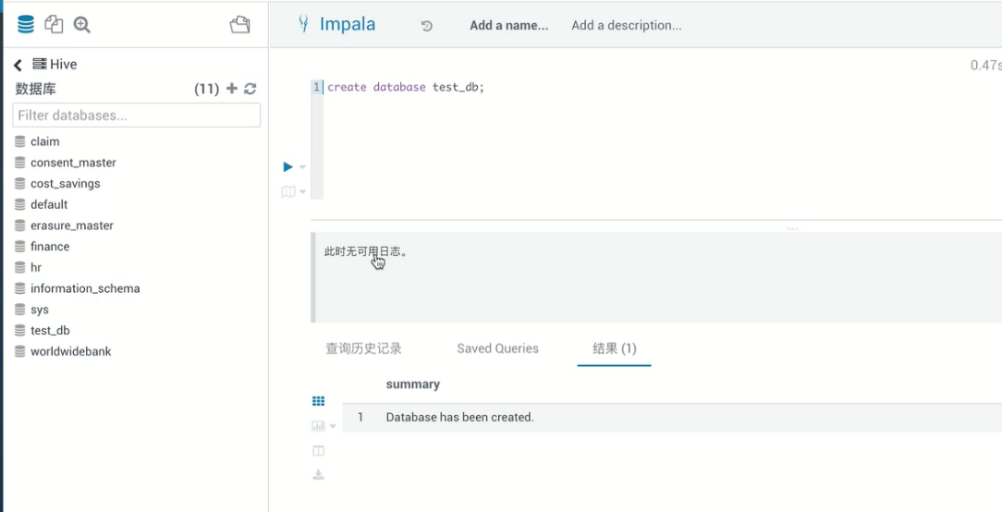The width and height of the screenshot is (1002, 512).
Task: Click the database sources icon in left panel
Action: [x=25, y=25]
